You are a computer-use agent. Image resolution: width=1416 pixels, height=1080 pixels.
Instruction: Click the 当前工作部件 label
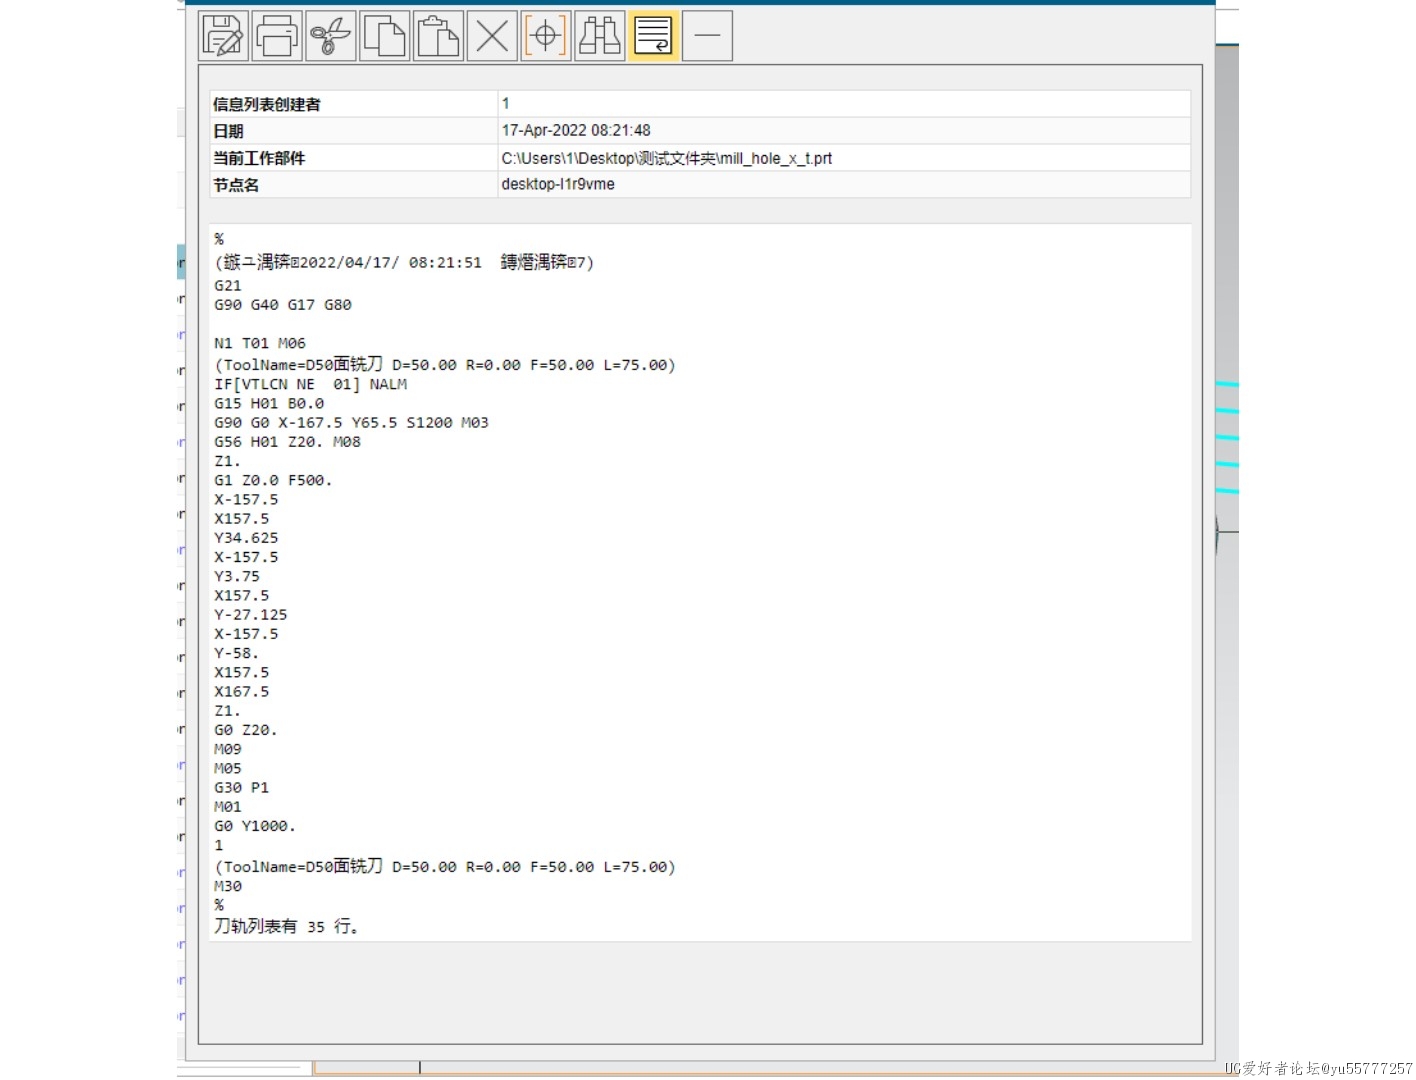tap(259, 158)
